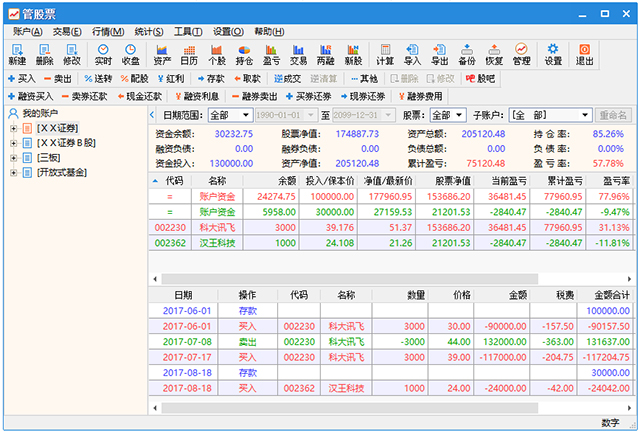Show the 资产 assets chart
The image size is (640, 432).
[162, 55]
